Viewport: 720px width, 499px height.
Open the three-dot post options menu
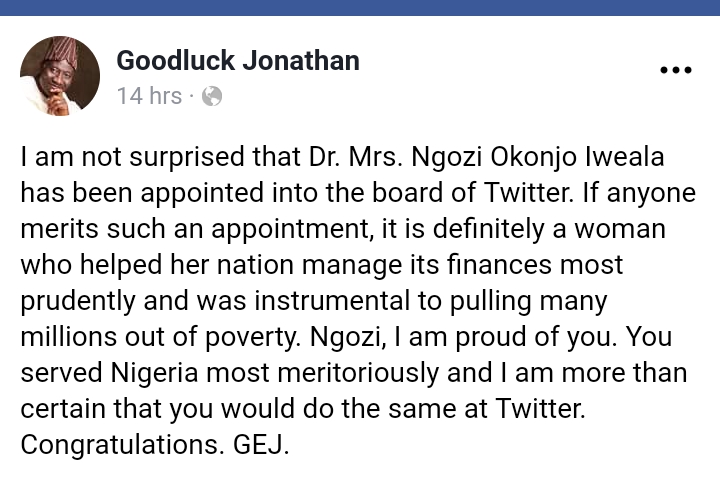tap(676, 70)
